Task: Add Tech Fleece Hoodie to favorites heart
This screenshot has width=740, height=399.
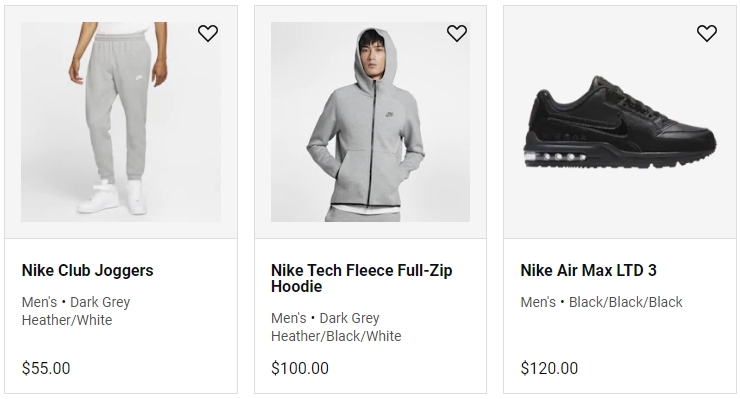Action: [457, 33]
